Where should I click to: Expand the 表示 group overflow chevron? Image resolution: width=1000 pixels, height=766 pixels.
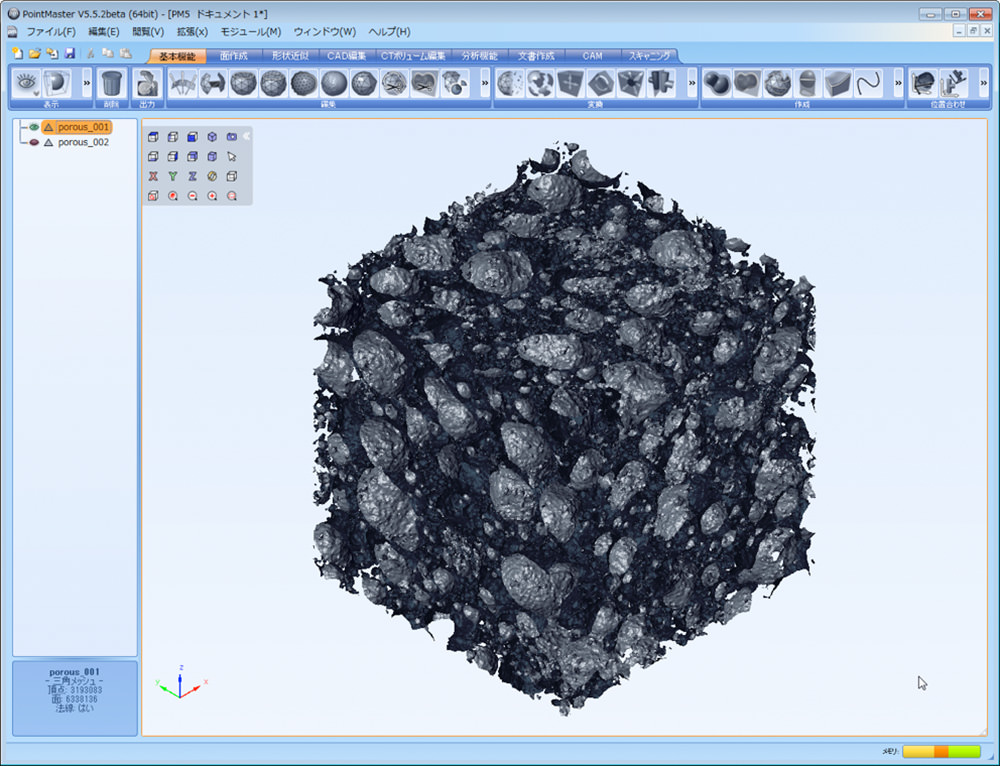click(x=87, y=83)
